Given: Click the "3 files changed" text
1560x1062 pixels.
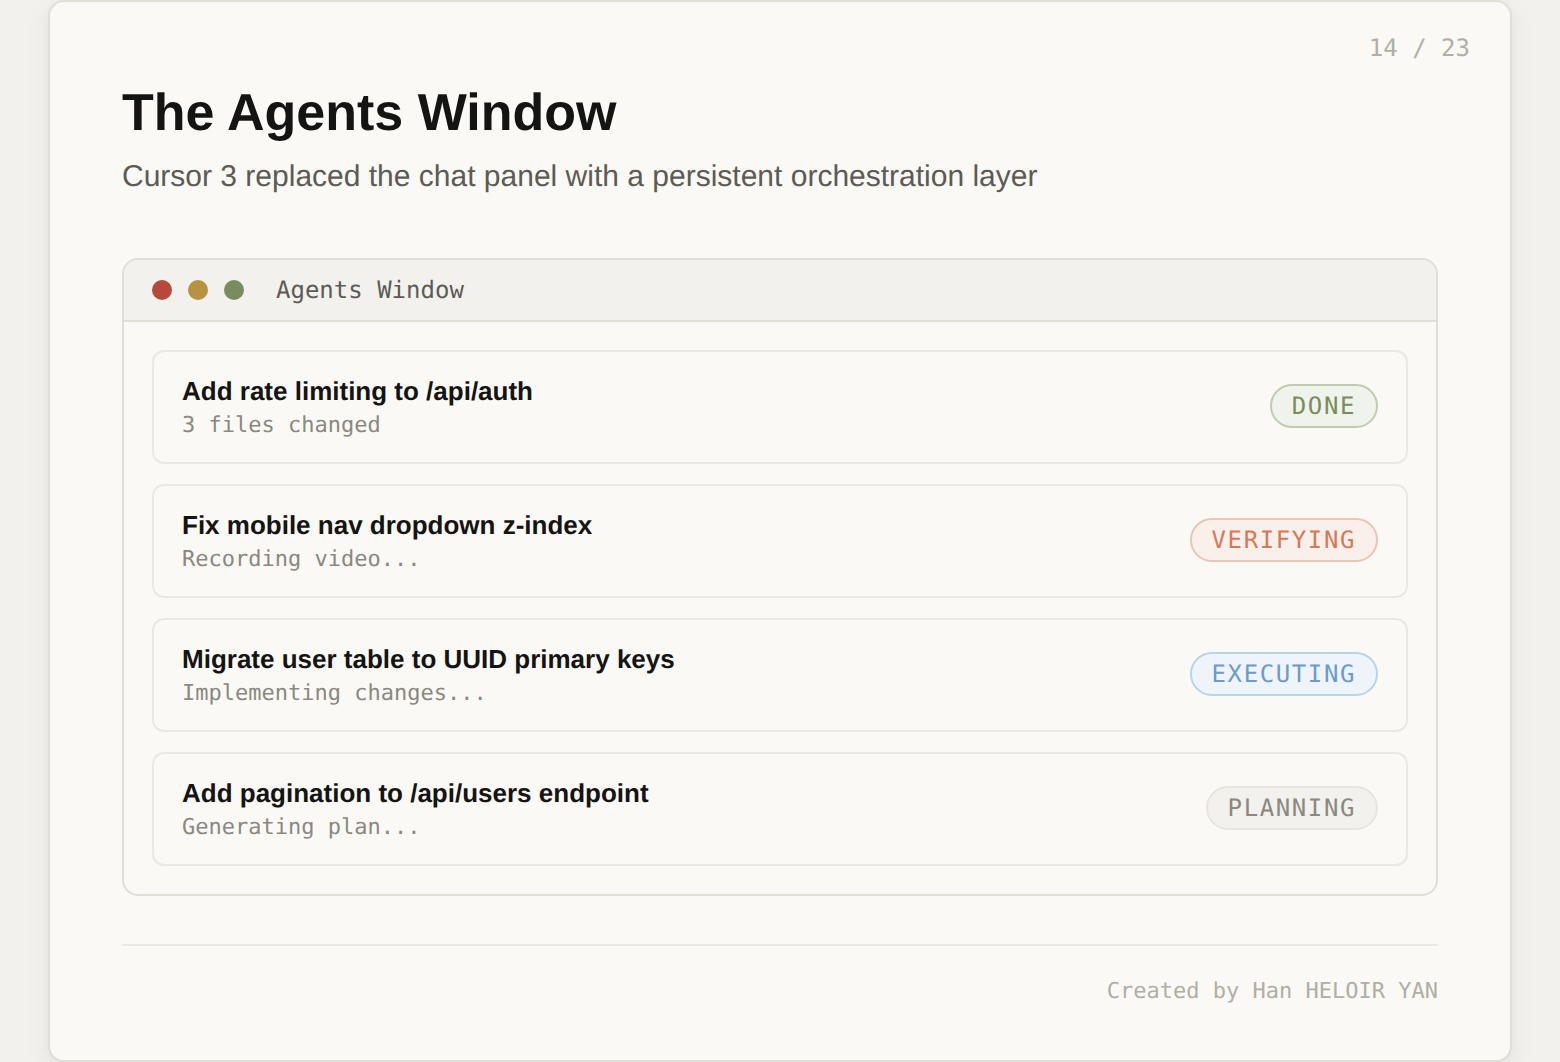Looking at the screenshot, I should [x=281, y=425].
